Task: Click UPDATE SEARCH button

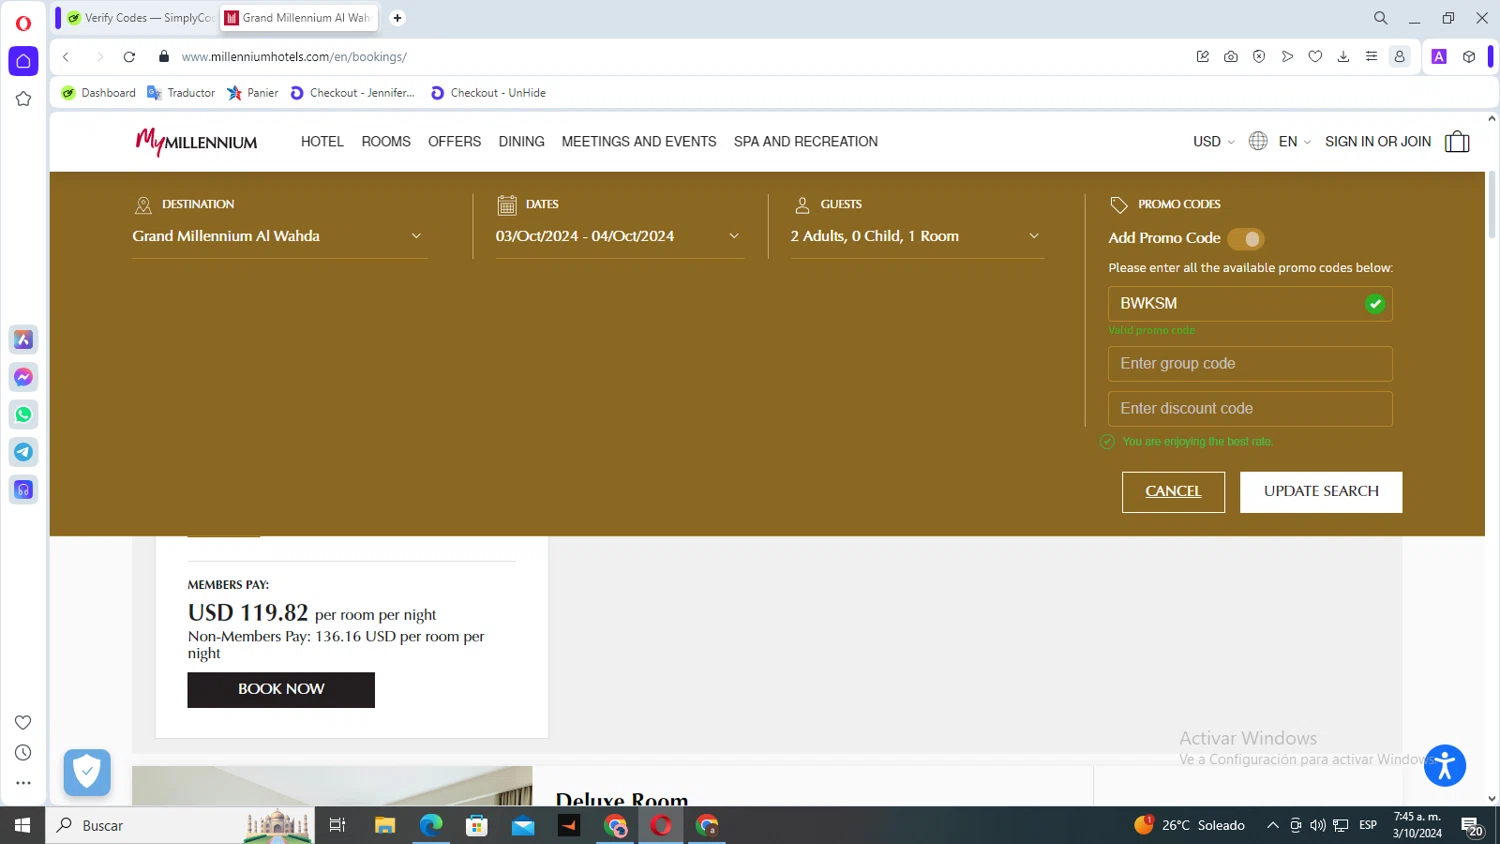Action: click(1321, 492)
